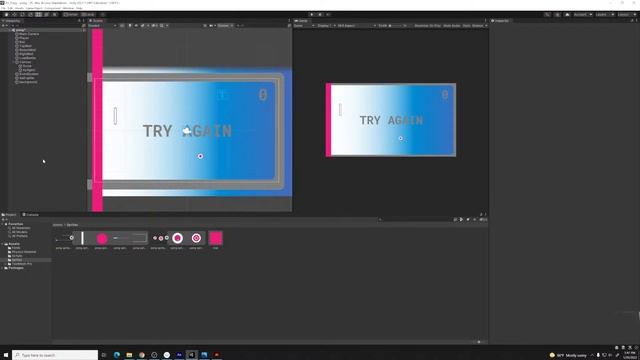
Task: Click the TRY AGAIN text in Scene view
Action: (187, 131)
